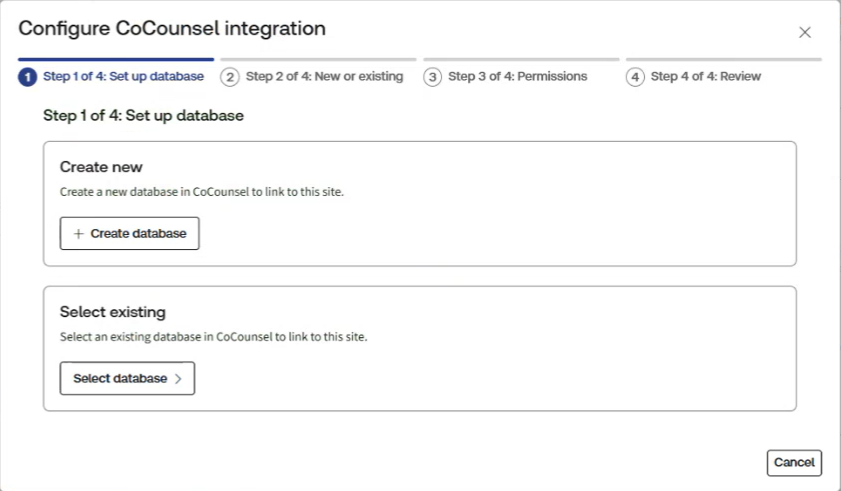Click the "Create new" card heading
Viewport: 841px width, 491px height.
101,167
